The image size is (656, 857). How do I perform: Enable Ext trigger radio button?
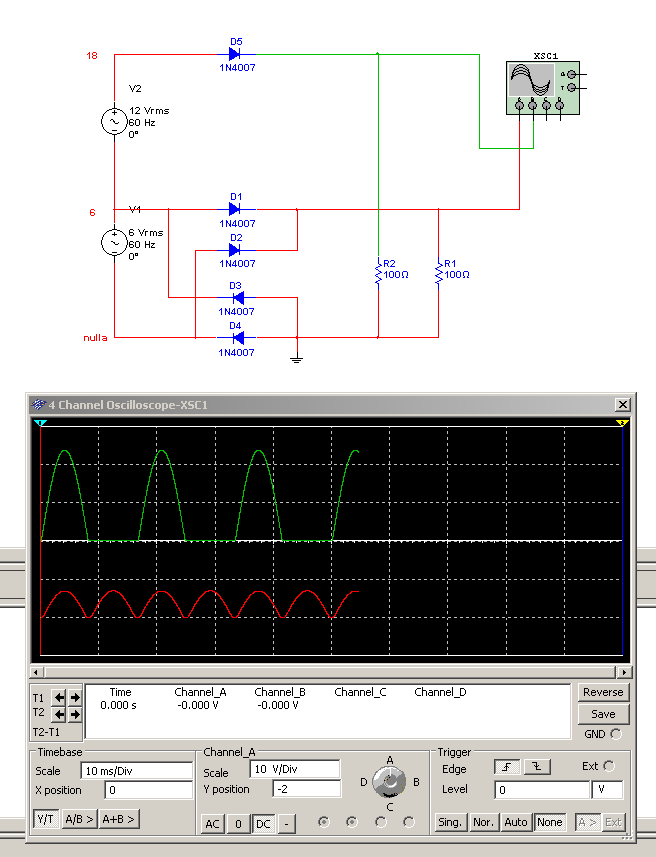pos(609,766)
